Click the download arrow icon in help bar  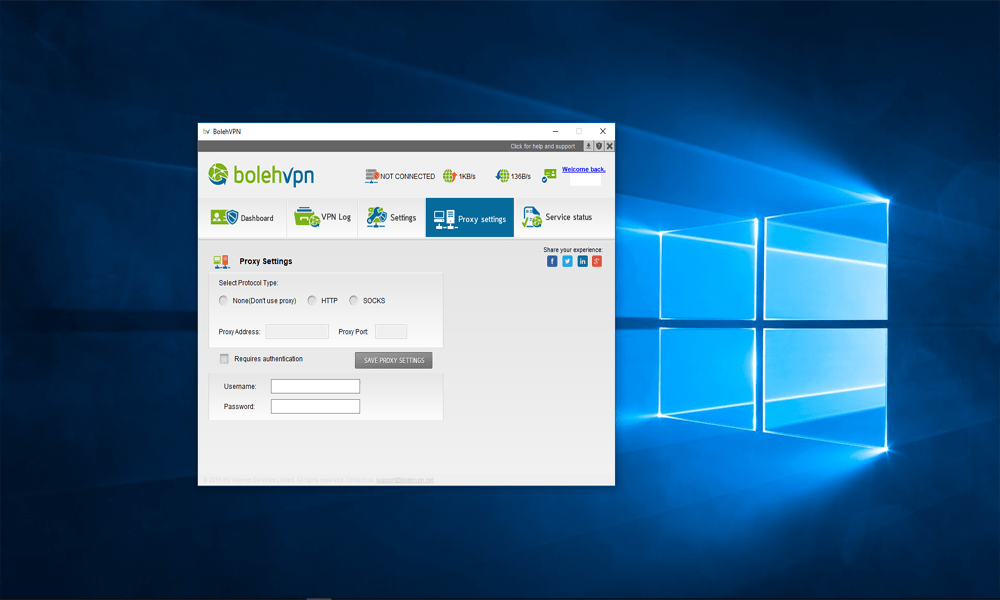click(x=589, y=146)
